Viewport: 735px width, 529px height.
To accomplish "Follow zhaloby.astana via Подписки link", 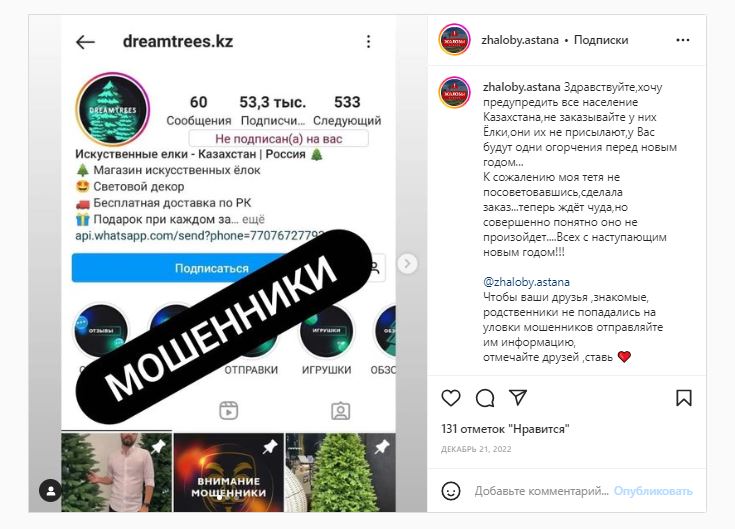I will click(x=601, y=40).
